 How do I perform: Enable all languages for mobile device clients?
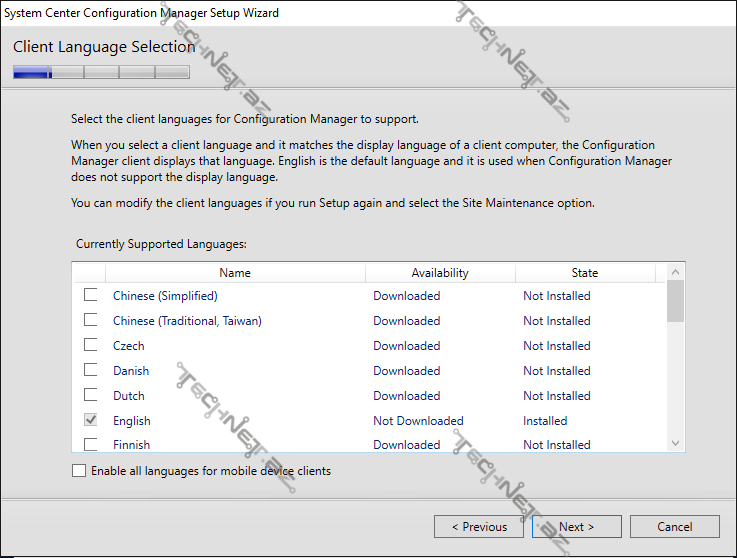coord(80,471)
